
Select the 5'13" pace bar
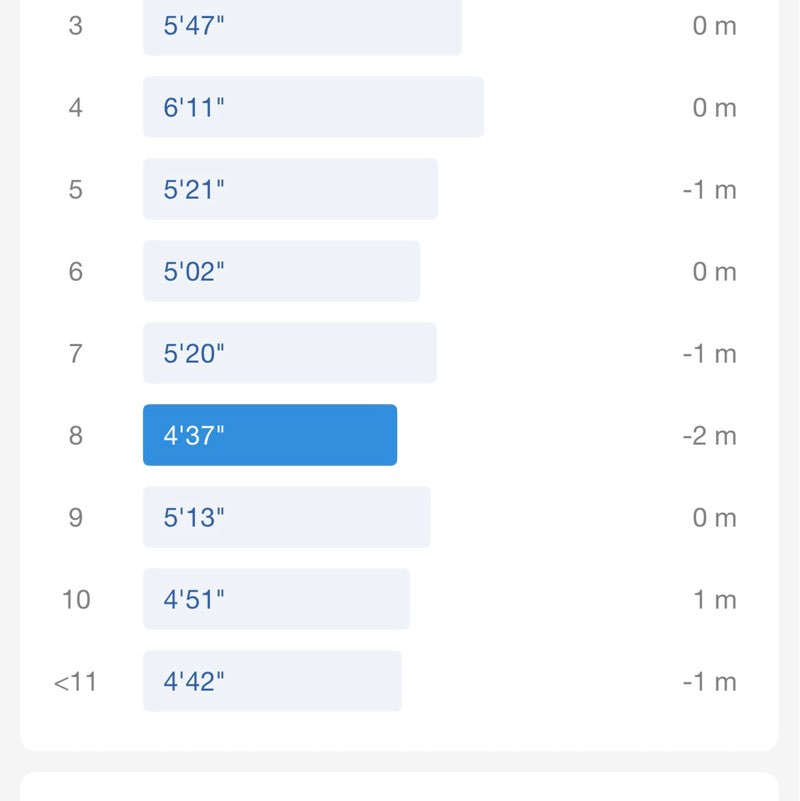click(286, 517)
